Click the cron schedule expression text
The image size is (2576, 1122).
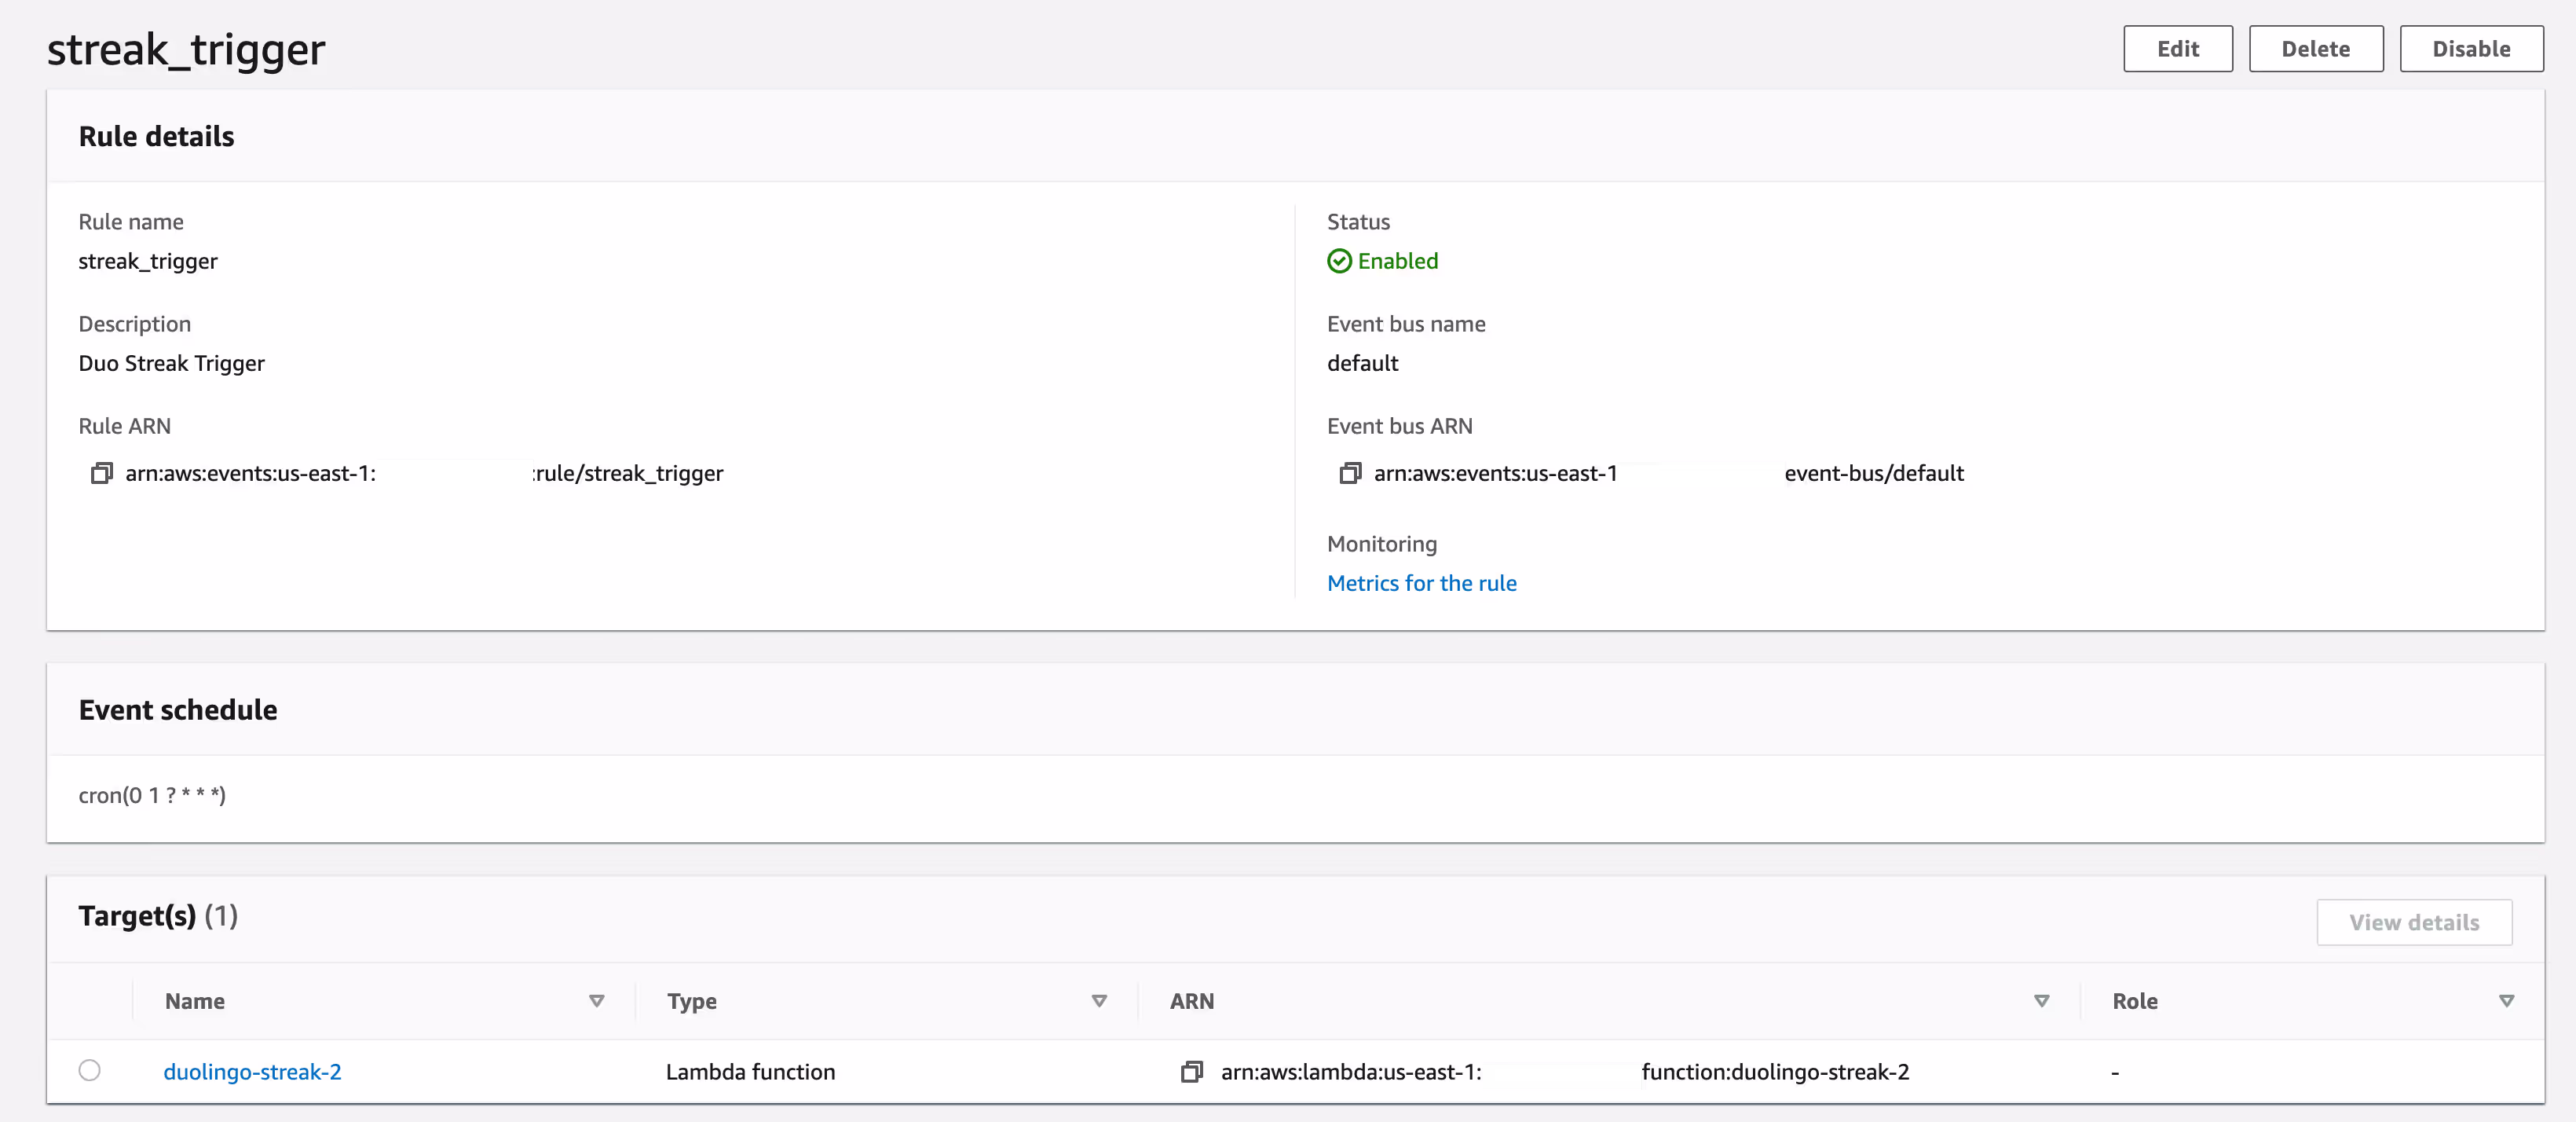pos(152,795)
